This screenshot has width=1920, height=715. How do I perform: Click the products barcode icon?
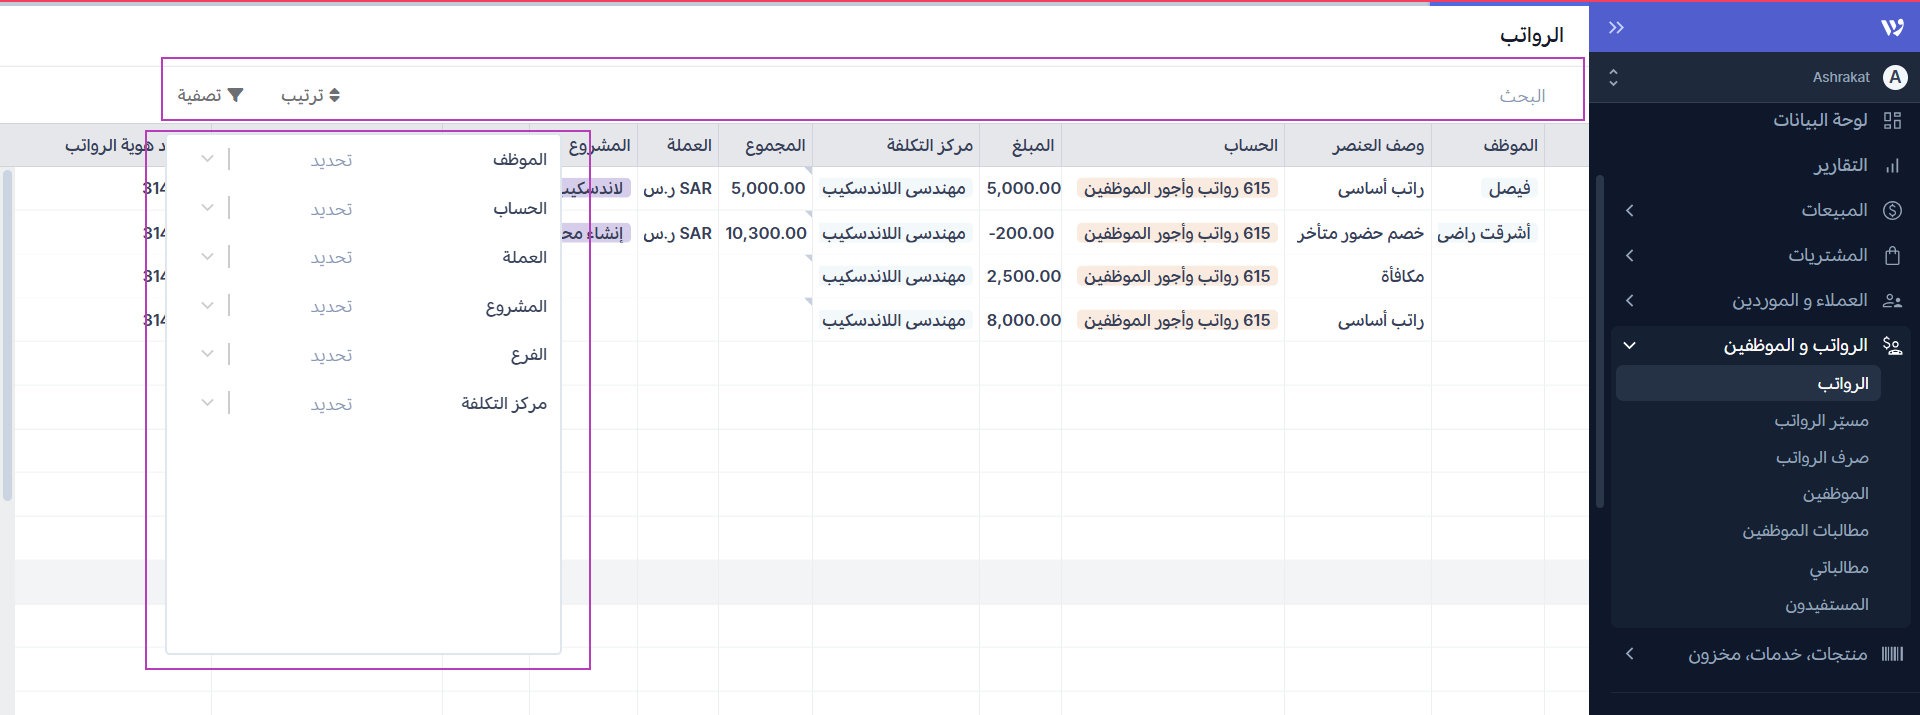pyautogui.click(x=1892, y=654)
